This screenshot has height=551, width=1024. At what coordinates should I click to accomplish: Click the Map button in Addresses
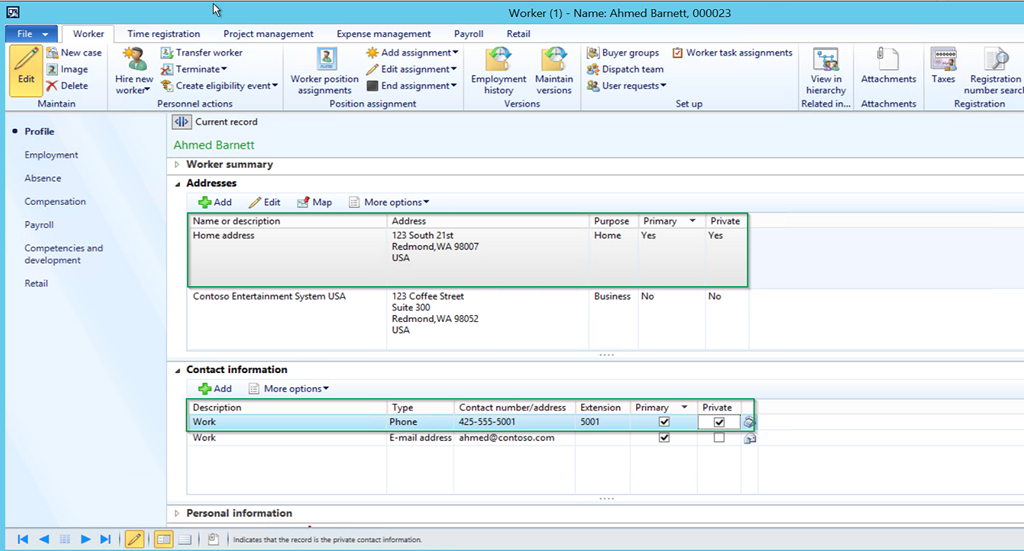(313, 202)
